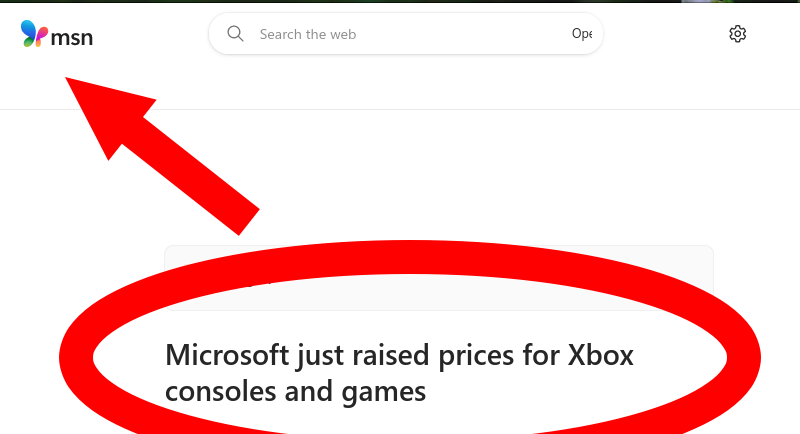Click the colorful MSN butterfly logo

click(x=34, y=34)
